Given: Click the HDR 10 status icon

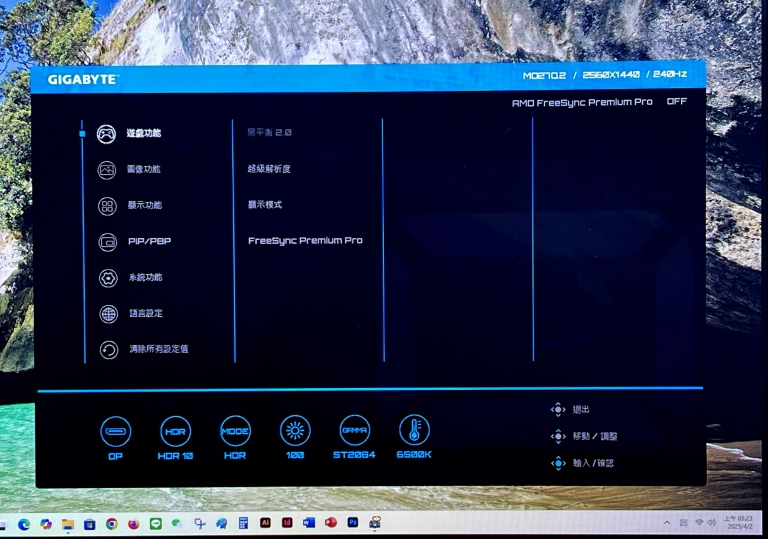Looking at the screenshot, I should 175,431.
